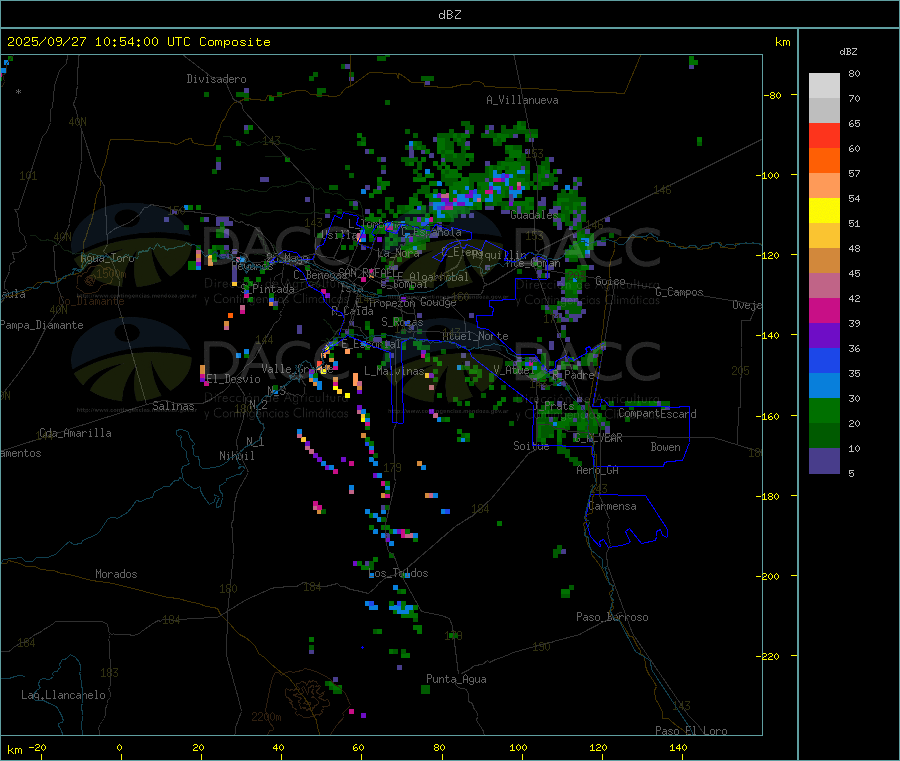The width and height of the screenshot is (900, 761).
Task: Click the L_Malvinas map label
Action: [394, 371]
